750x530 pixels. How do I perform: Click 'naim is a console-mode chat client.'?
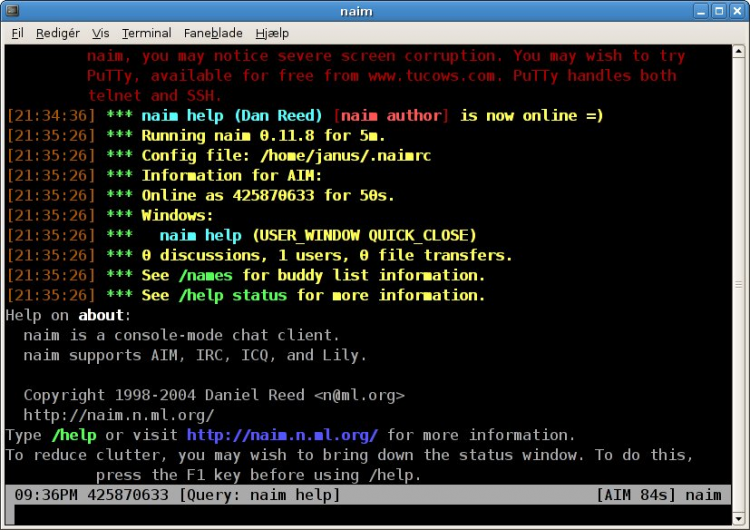click(x=181, y=335)
